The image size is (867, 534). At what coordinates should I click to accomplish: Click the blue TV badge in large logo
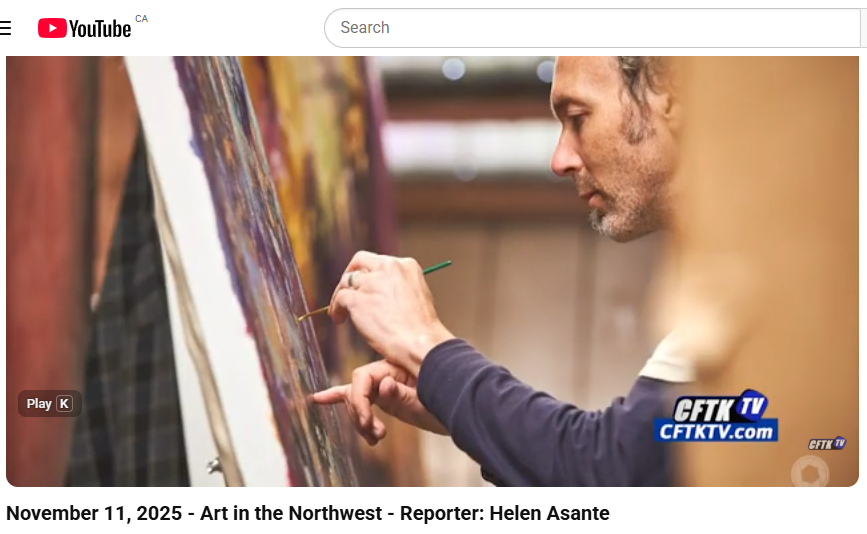[753, 405]
